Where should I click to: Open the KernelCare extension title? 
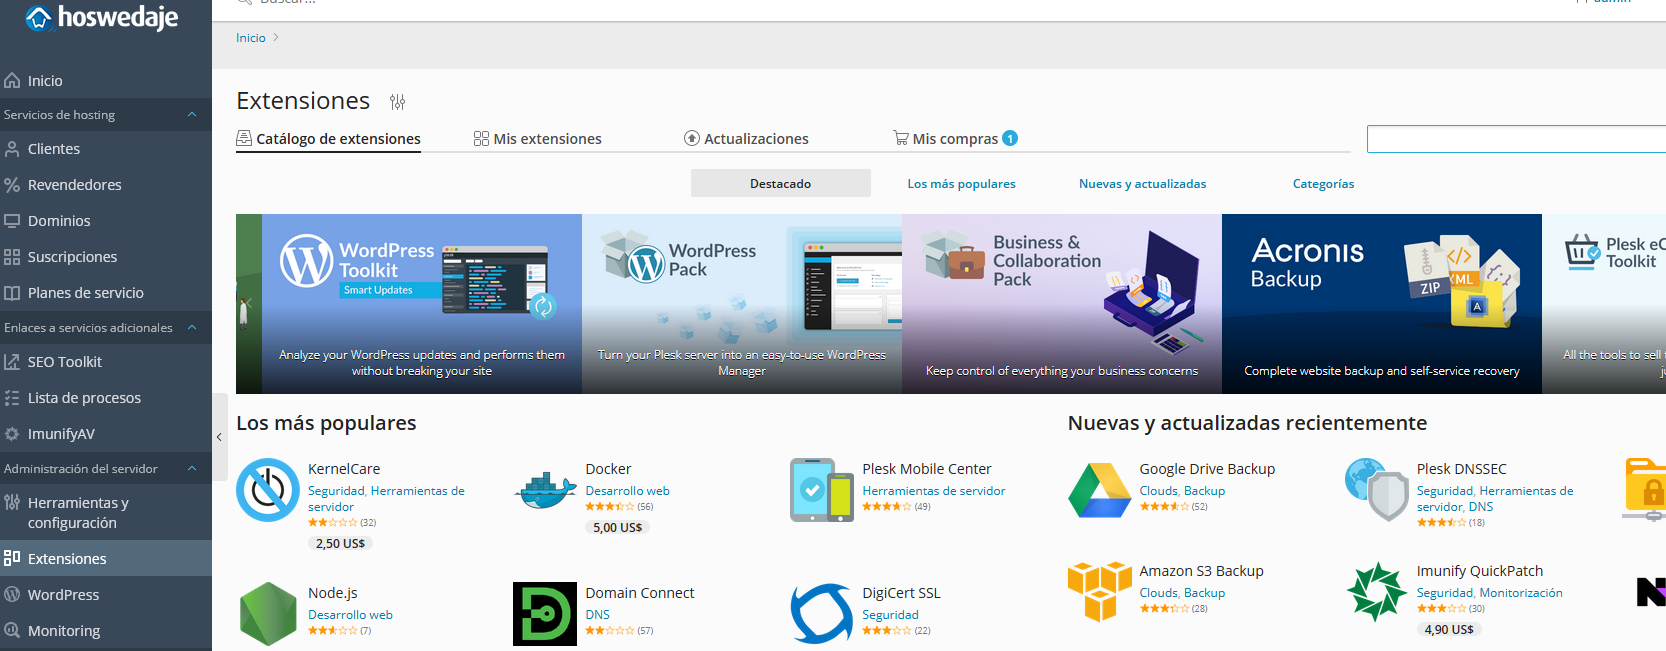point(344,469)
